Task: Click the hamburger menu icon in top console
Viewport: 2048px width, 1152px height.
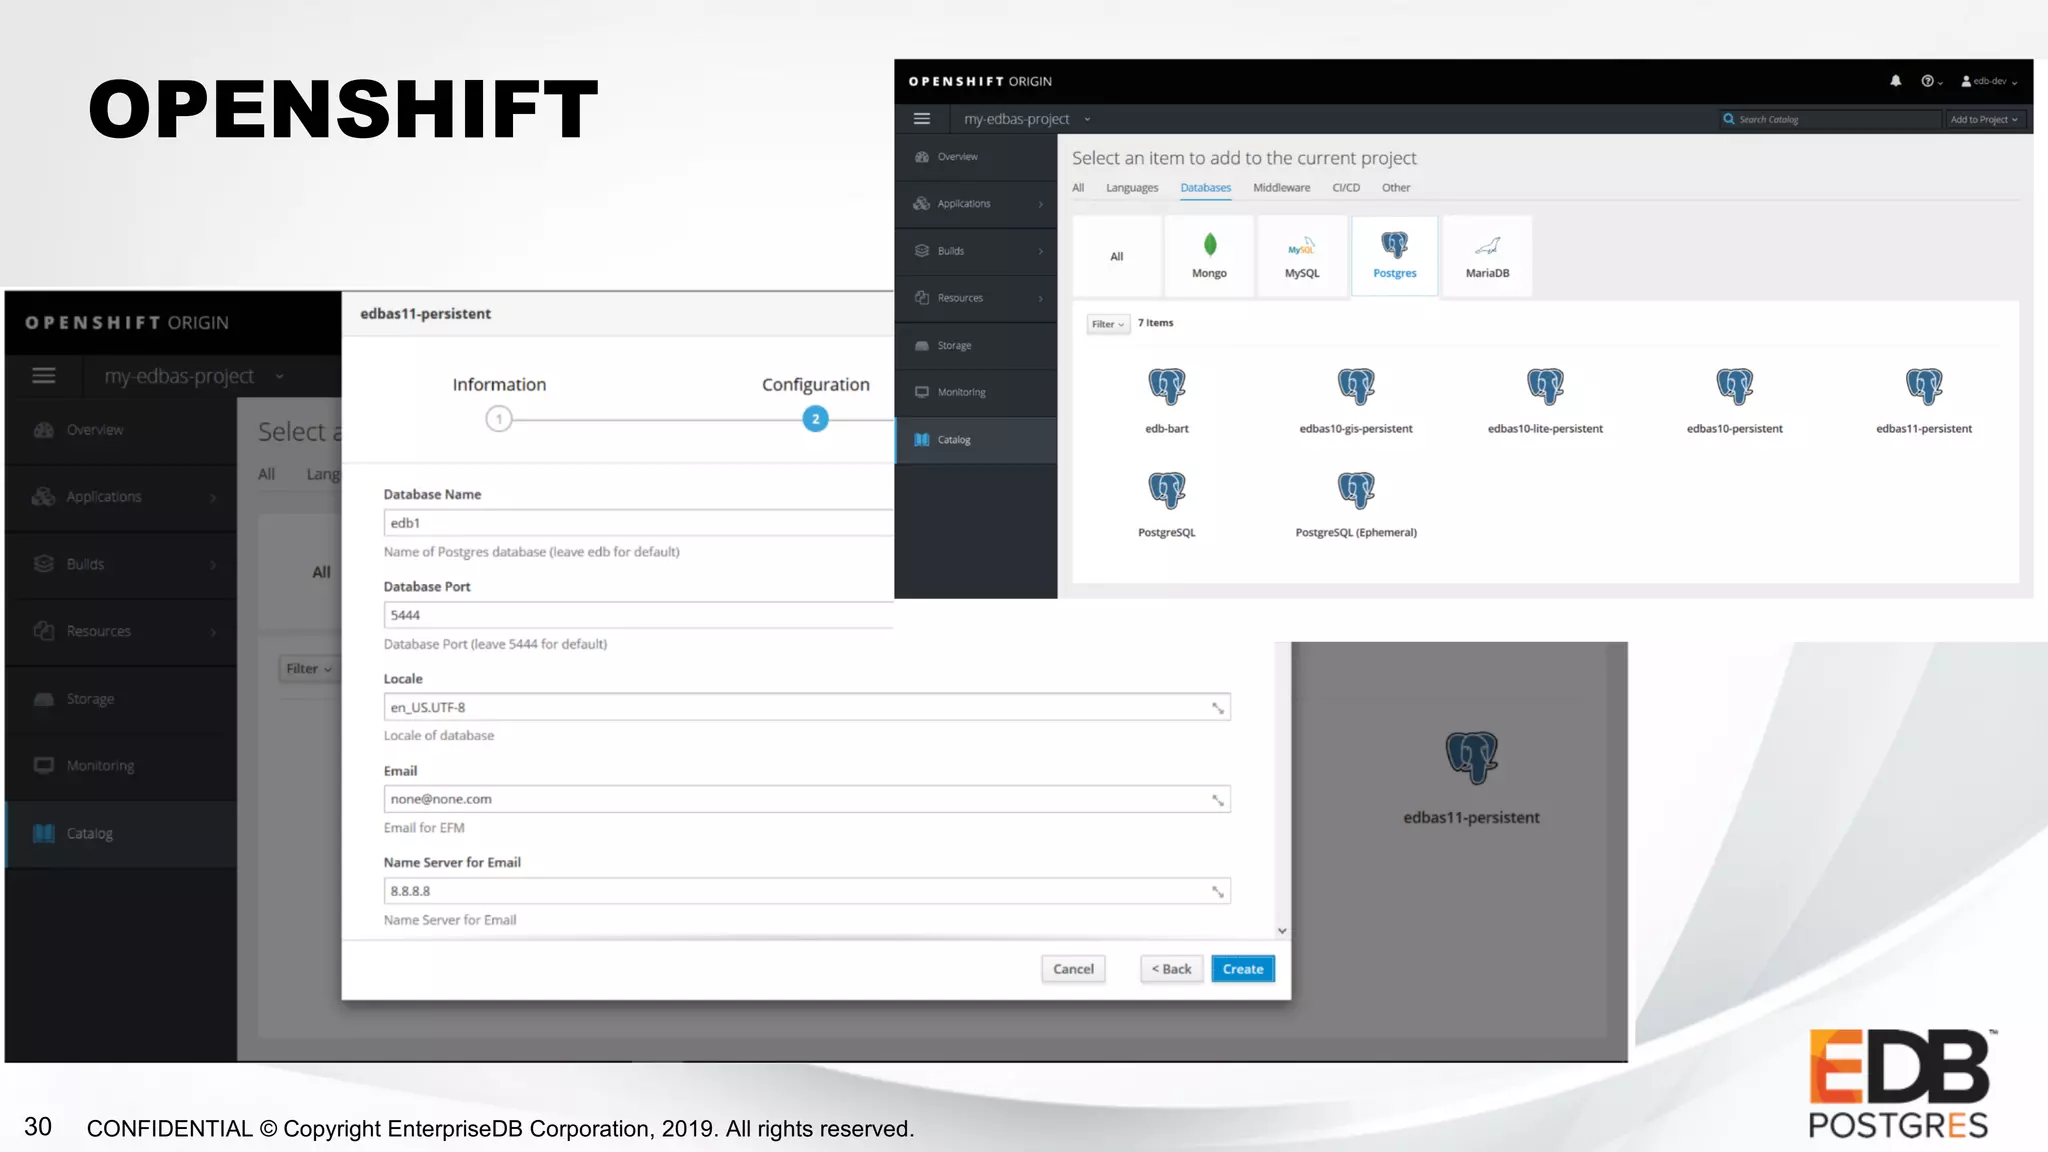Action: [921, 119]
